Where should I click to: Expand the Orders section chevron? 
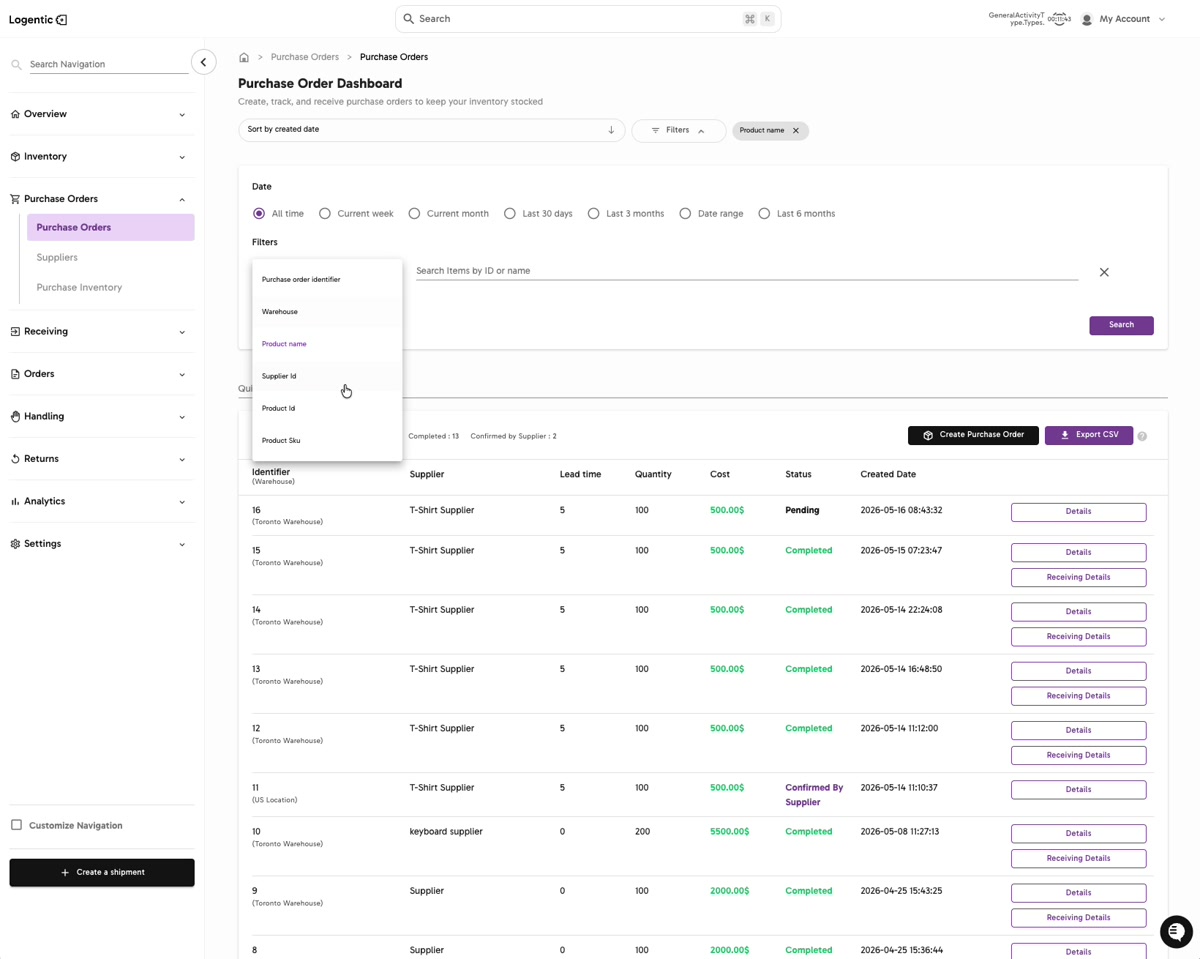click(x=182, y=375)
